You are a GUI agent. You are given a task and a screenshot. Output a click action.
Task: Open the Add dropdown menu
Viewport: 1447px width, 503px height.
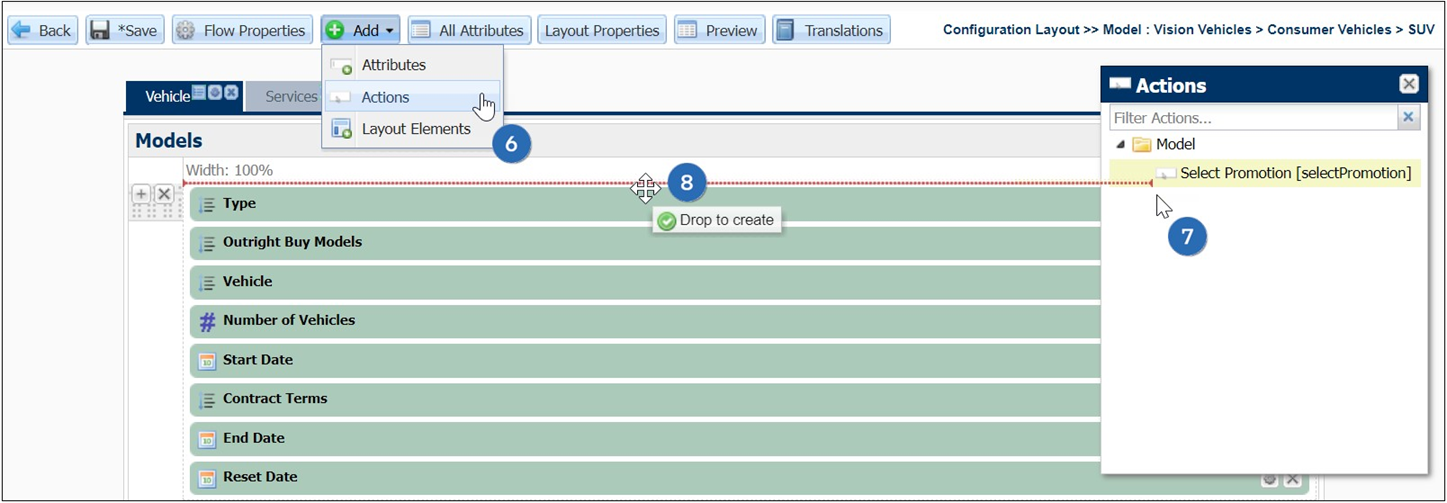pyautogui.click(x=361, y=30)
